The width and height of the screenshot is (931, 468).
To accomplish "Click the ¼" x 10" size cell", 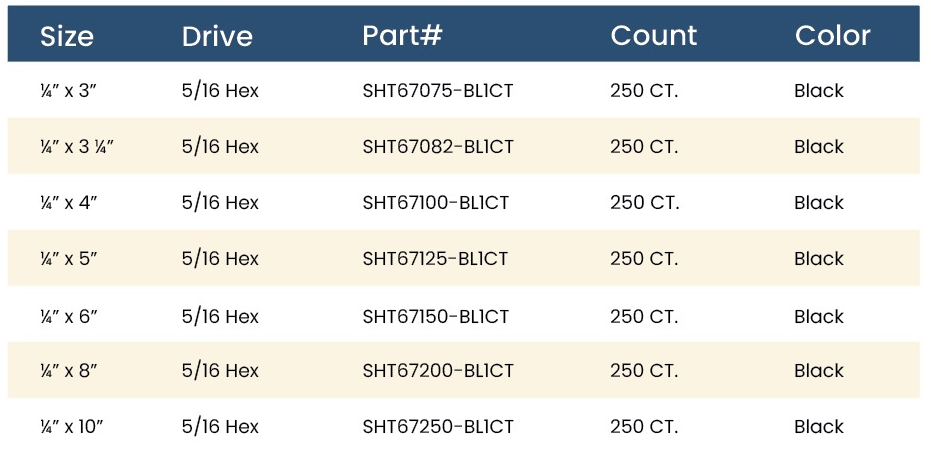I will 71,426.
